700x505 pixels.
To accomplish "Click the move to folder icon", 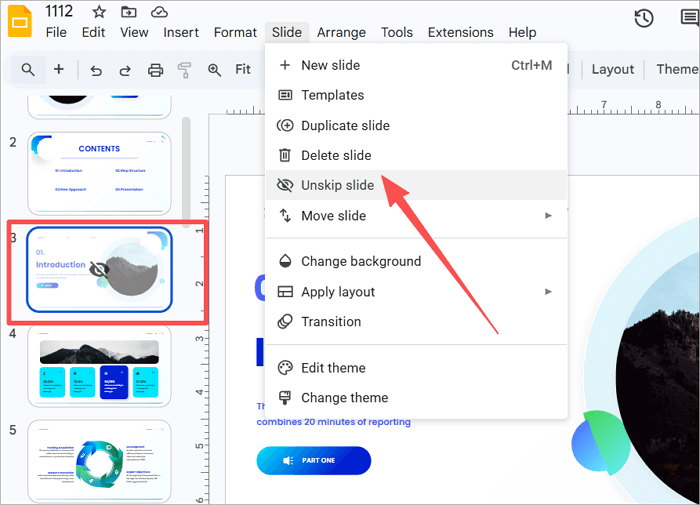I will point(129,12).
